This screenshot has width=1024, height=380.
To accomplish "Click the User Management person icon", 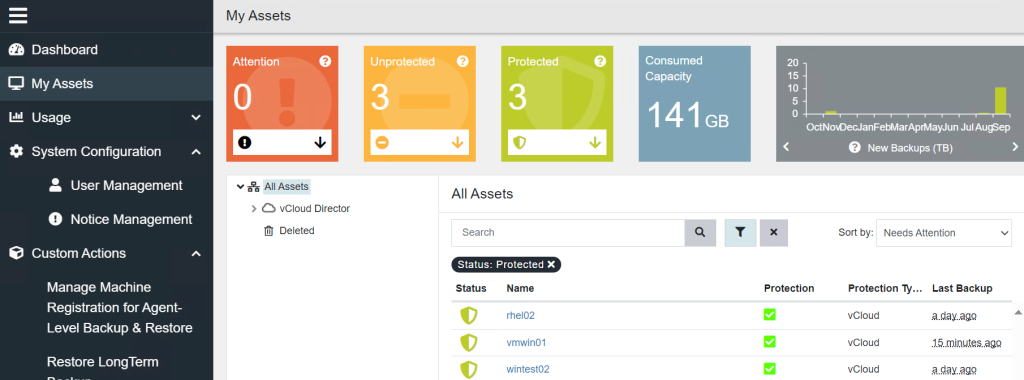I will point(56,185).
